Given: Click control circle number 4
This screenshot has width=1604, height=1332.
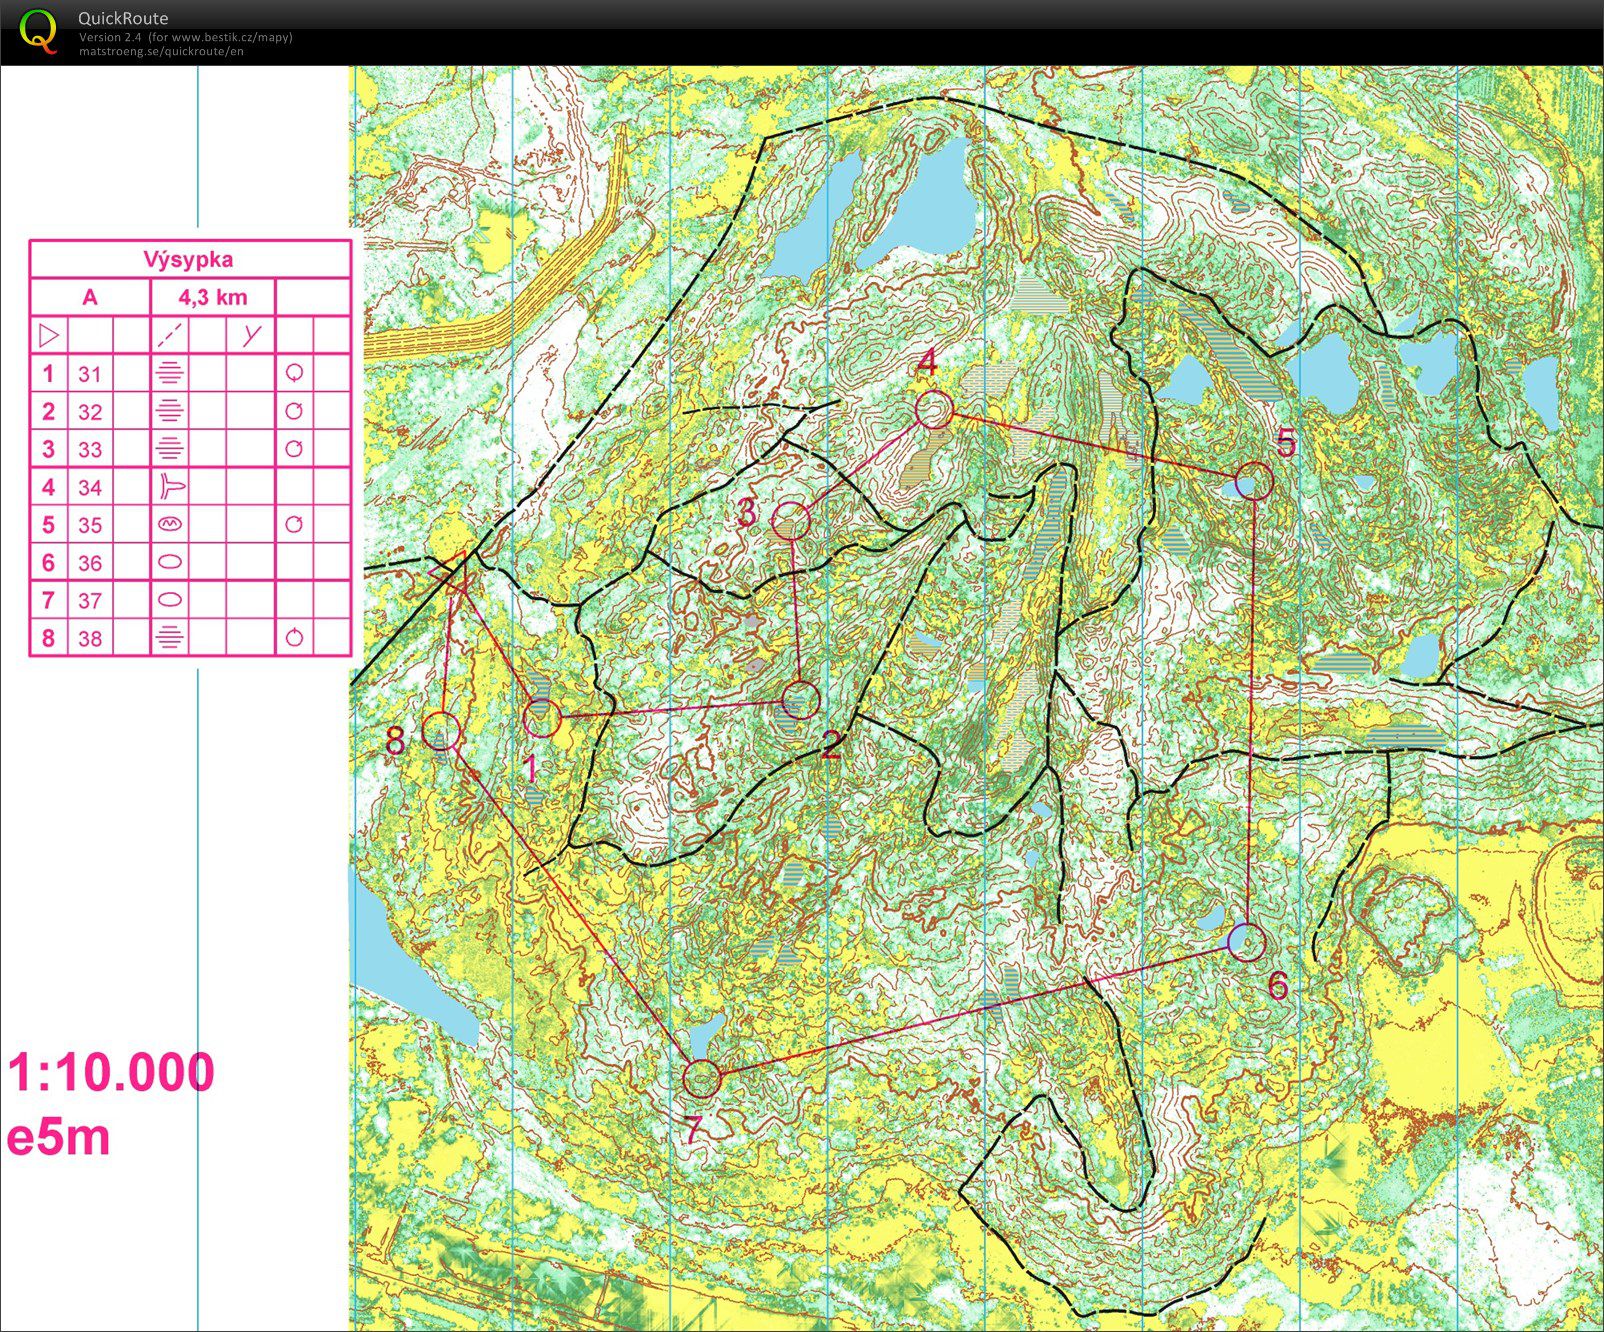Looking at the screenshot, I should click(x=934, y=410).
